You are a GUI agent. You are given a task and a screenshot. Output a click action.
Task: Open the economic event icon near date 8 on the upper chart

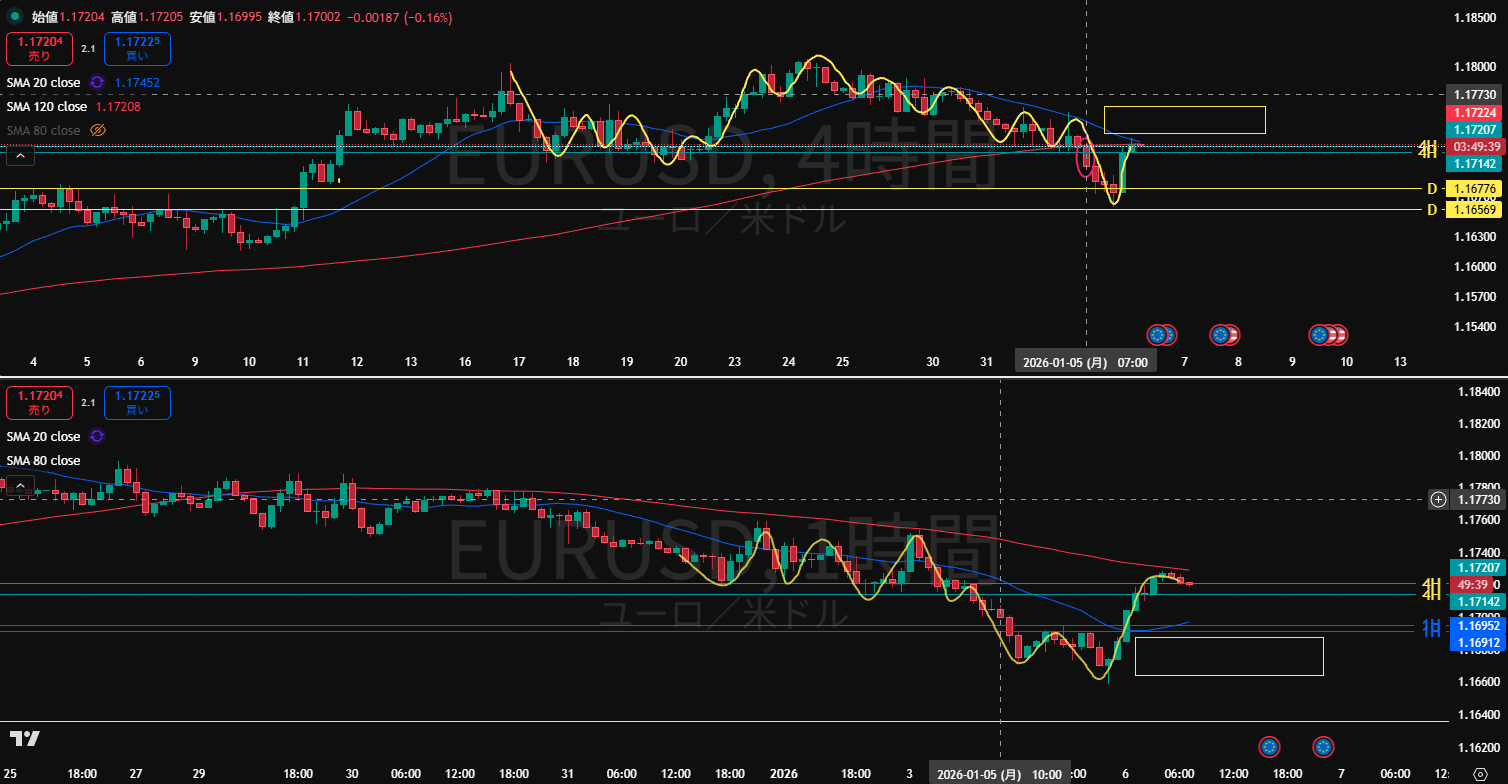point(1220,335)
